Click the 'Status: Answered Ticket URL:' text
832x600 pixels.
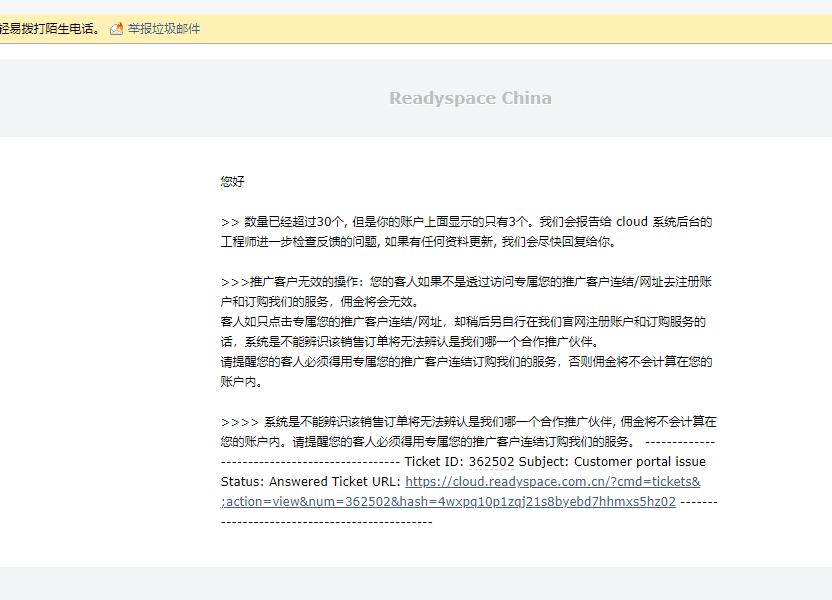click(x=311, y=482)
